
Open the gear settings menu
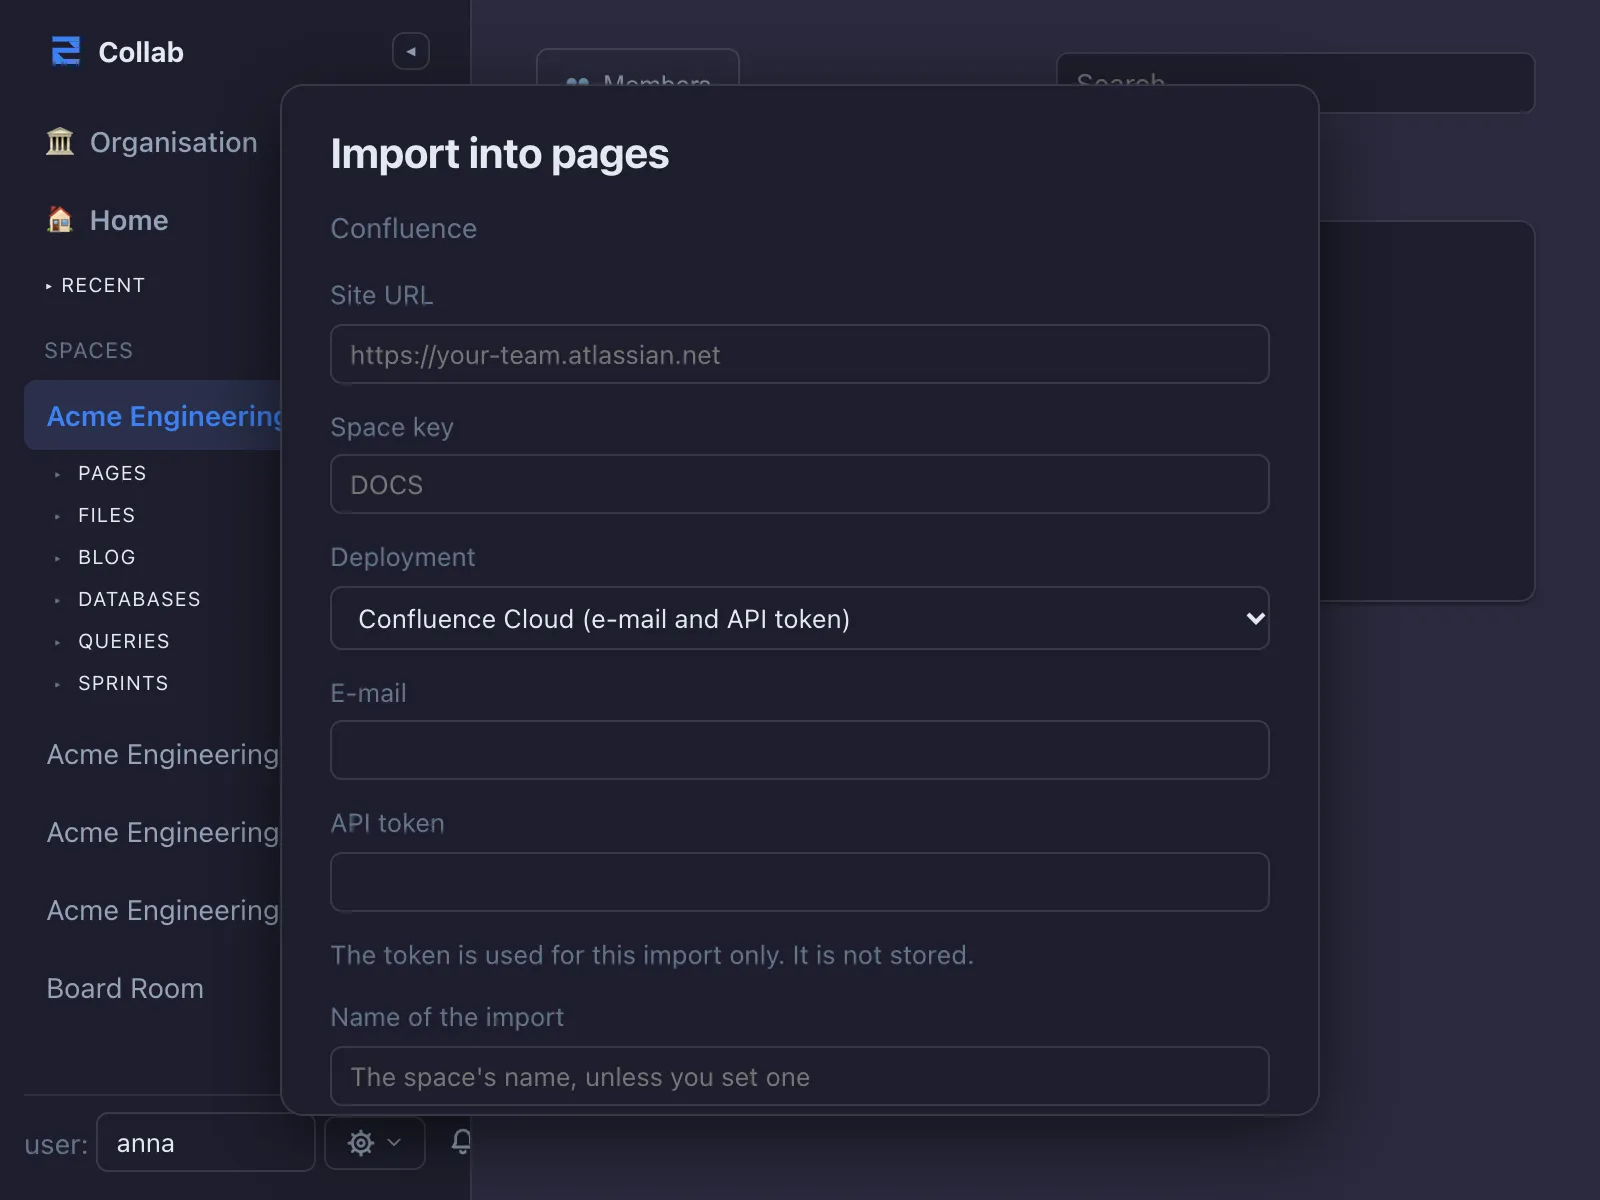pos(375,1143)
